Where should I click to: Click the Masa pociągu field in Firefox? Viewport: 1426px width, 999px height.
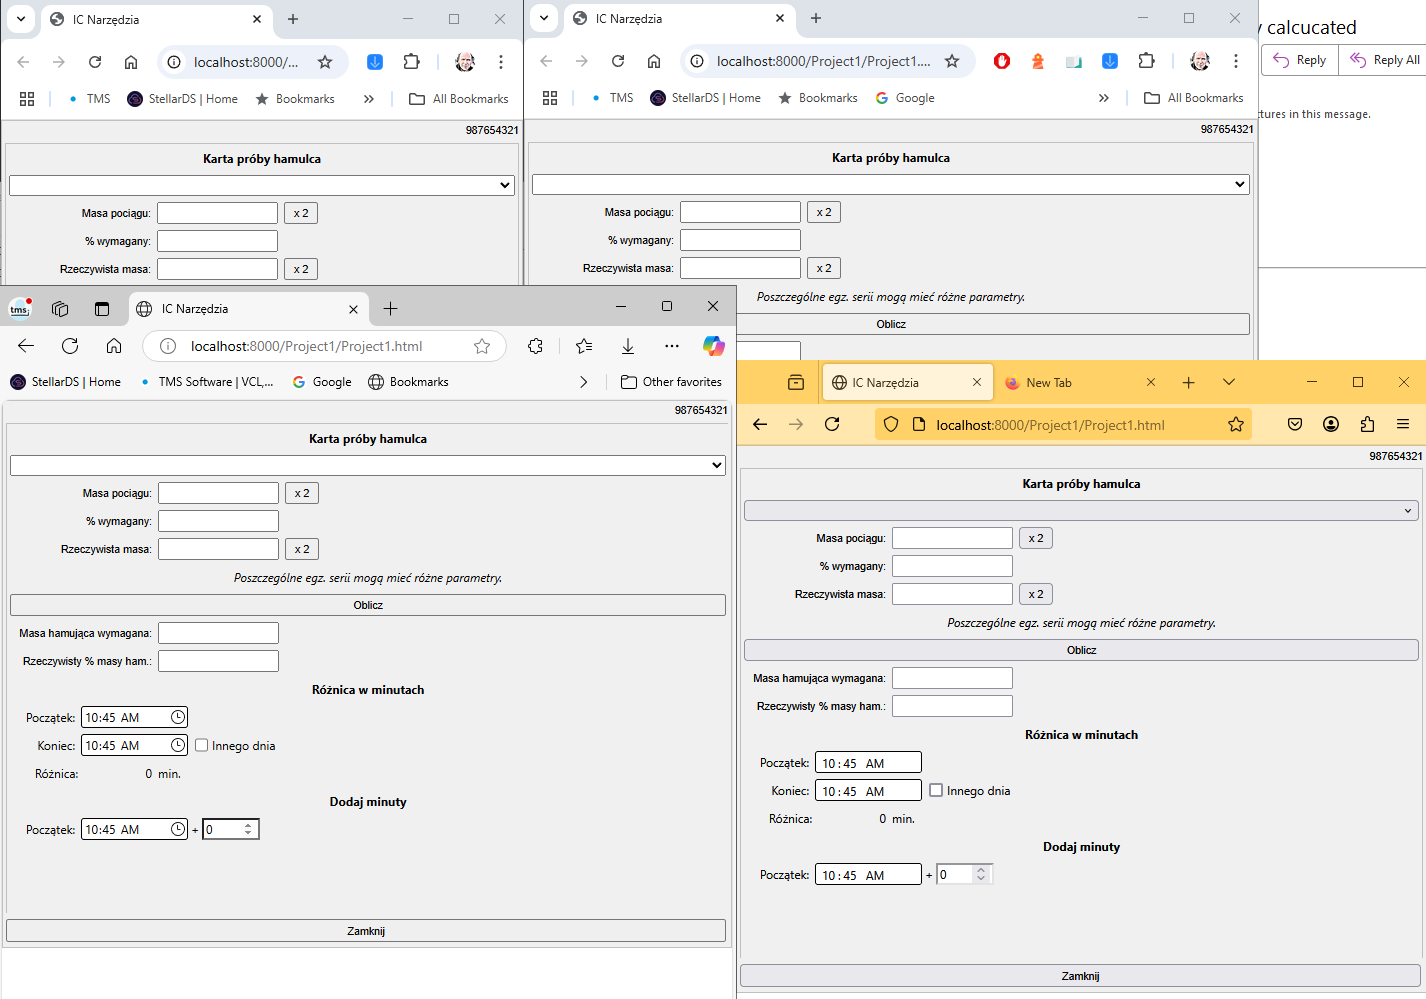point(952,538)
